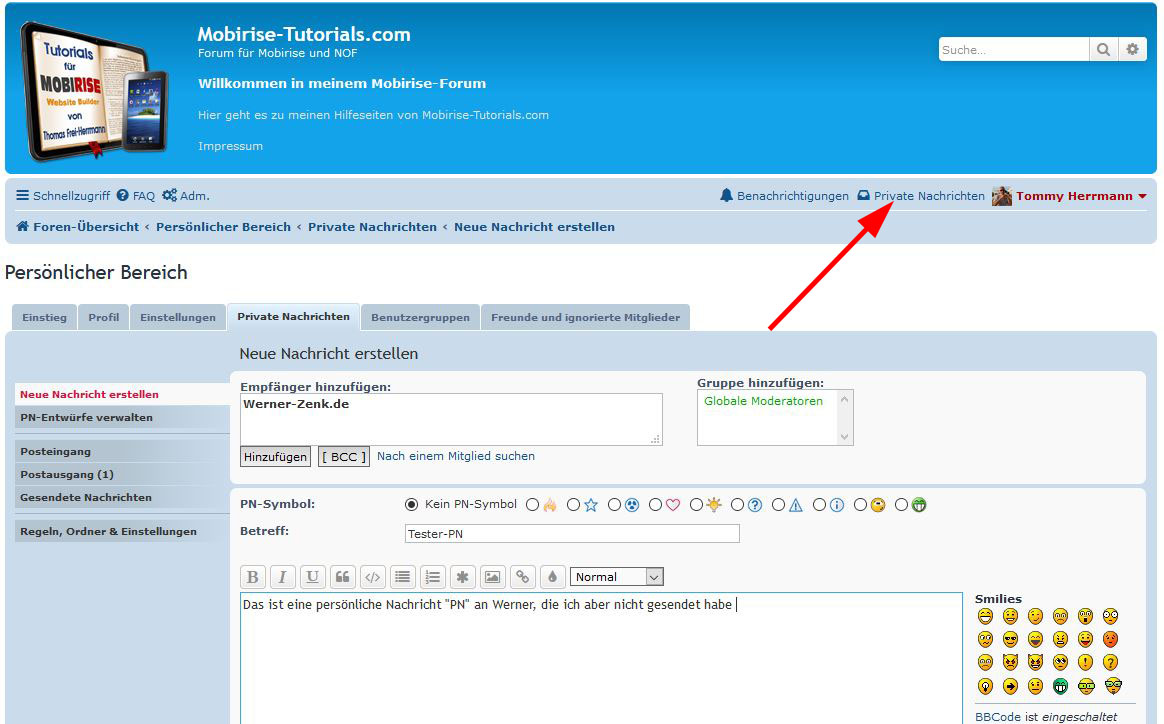Open the Normal font size dropdown
Viewport: 1164px width, 724px height.
tap(617, 577)
